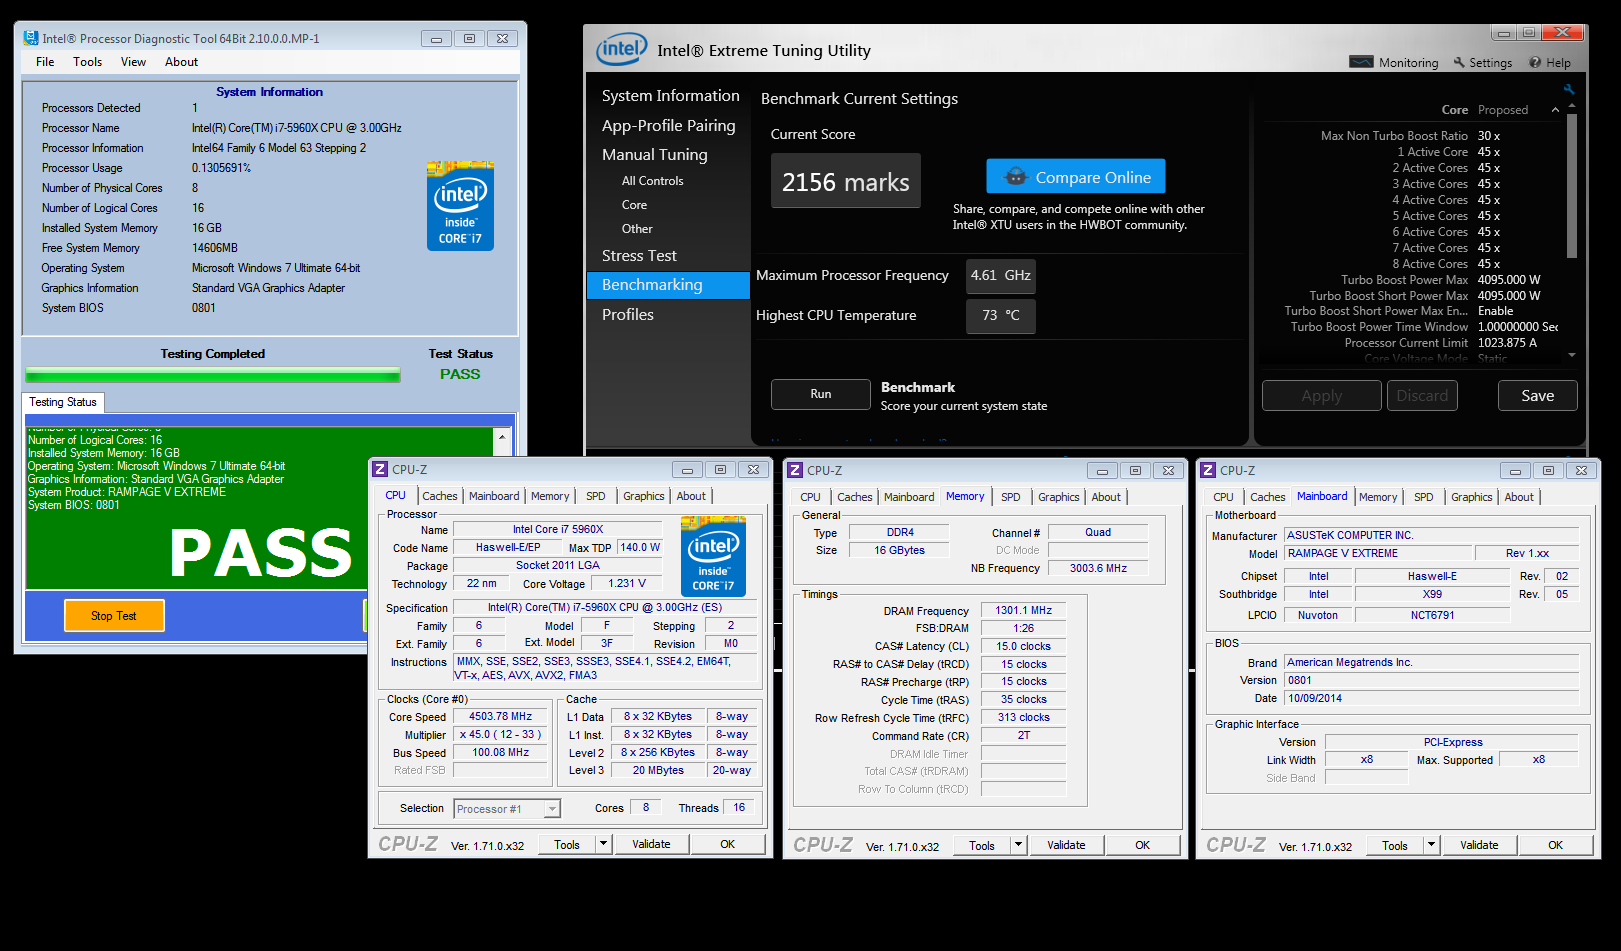Open Processor Selection dropdown in CPU-Z
Screen dimensions: 1621x951
click(x=507, y=809)
